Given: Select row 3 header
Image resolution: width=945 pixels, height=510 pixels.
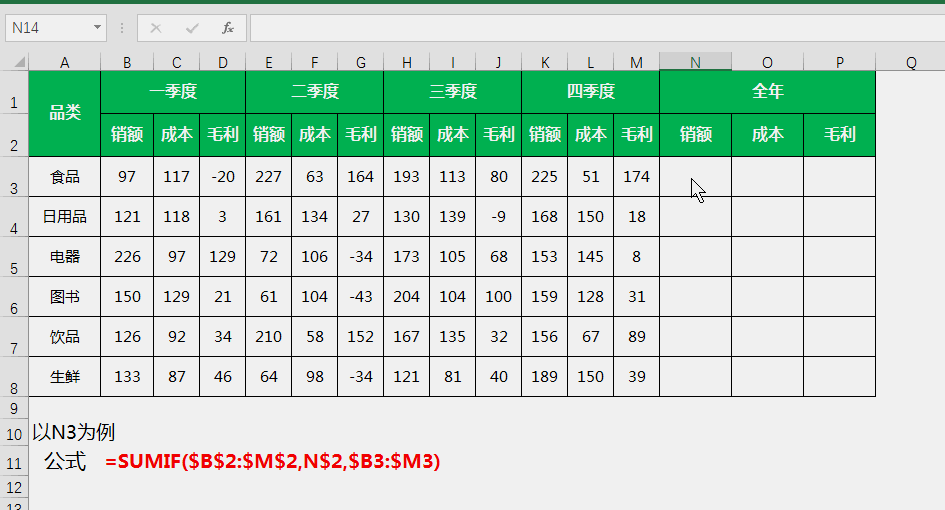Looking at the screenshot, I should [x=14, y=177].
